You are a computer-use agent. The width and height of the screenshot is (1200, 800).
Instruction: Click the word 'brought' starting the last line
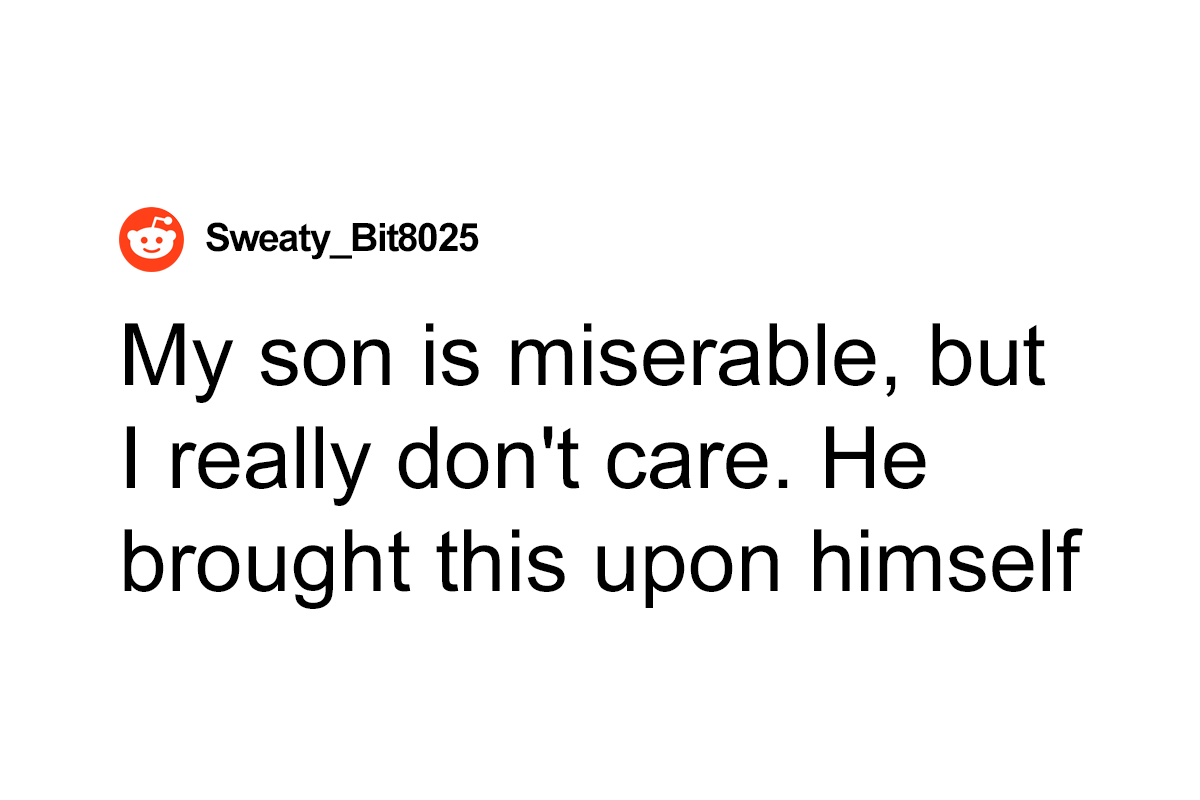point(266,565)
